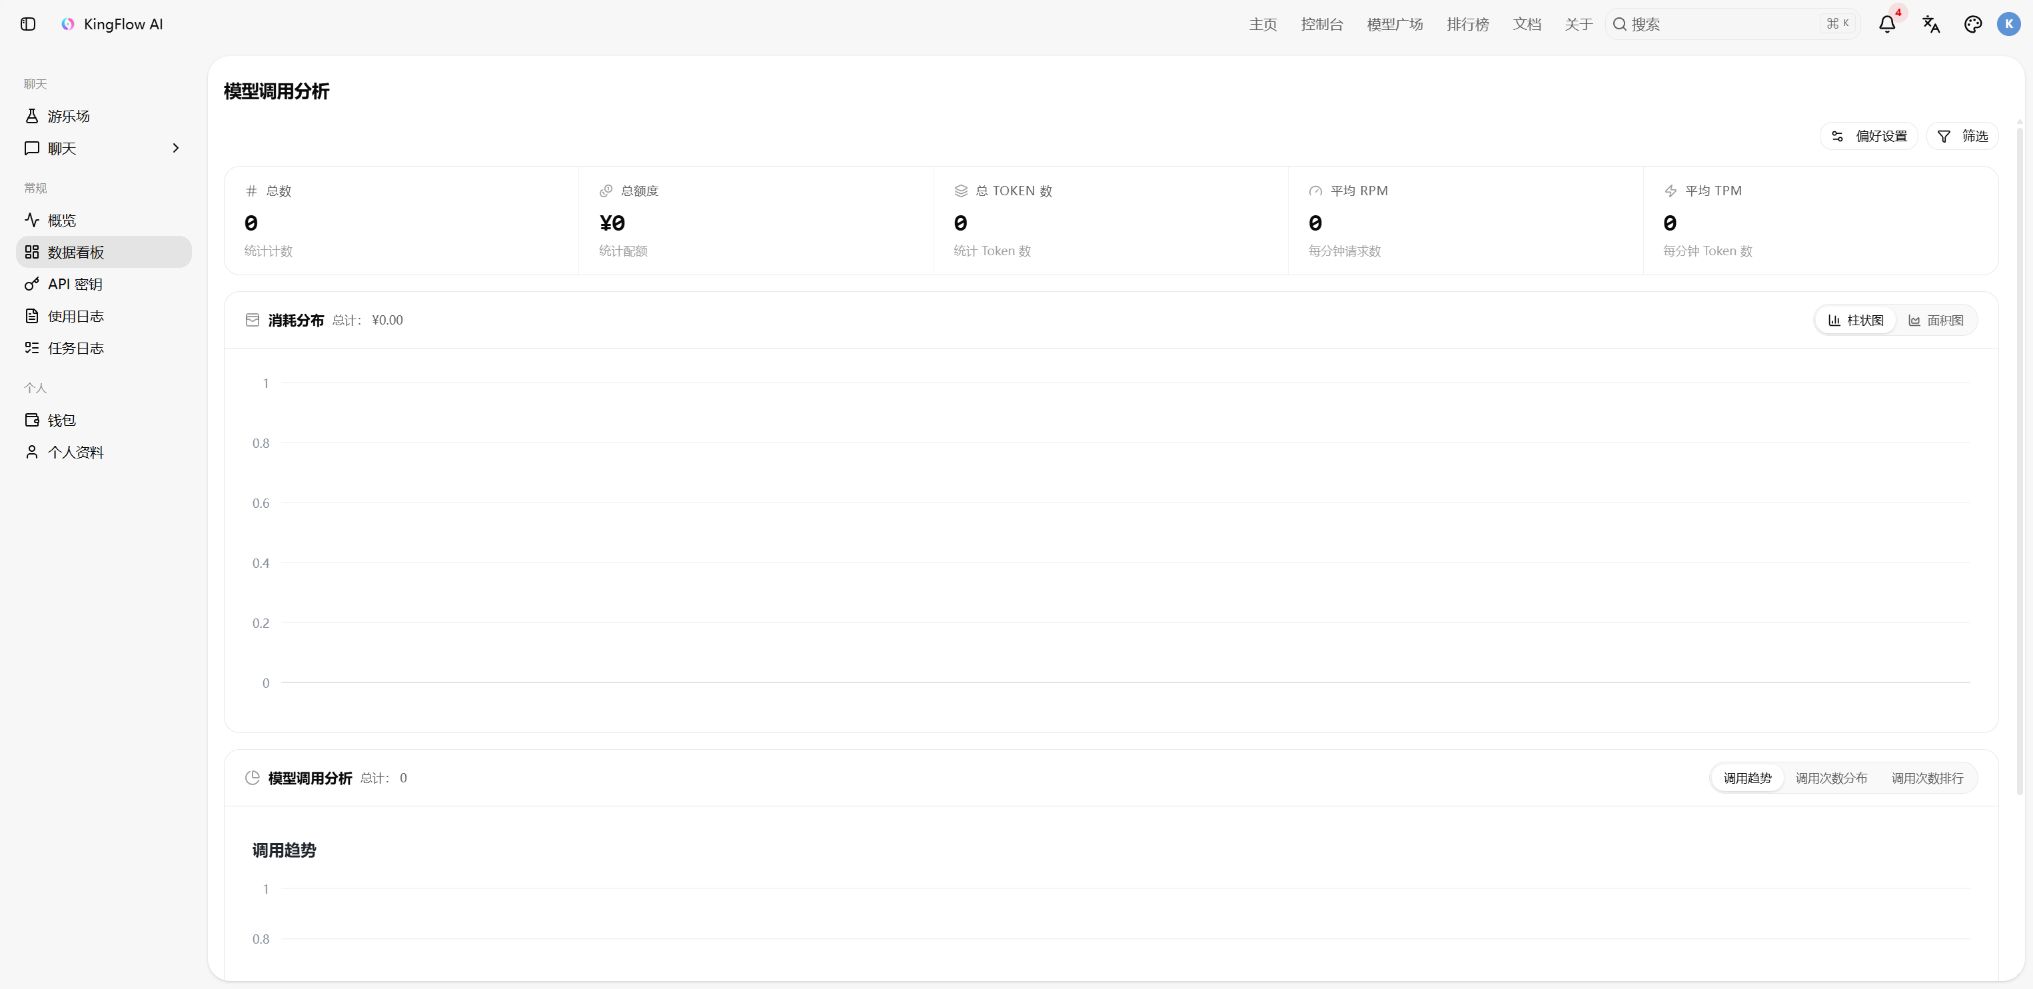
Task: Click the ¥0 总额度 value
Action: coord(612,223)
